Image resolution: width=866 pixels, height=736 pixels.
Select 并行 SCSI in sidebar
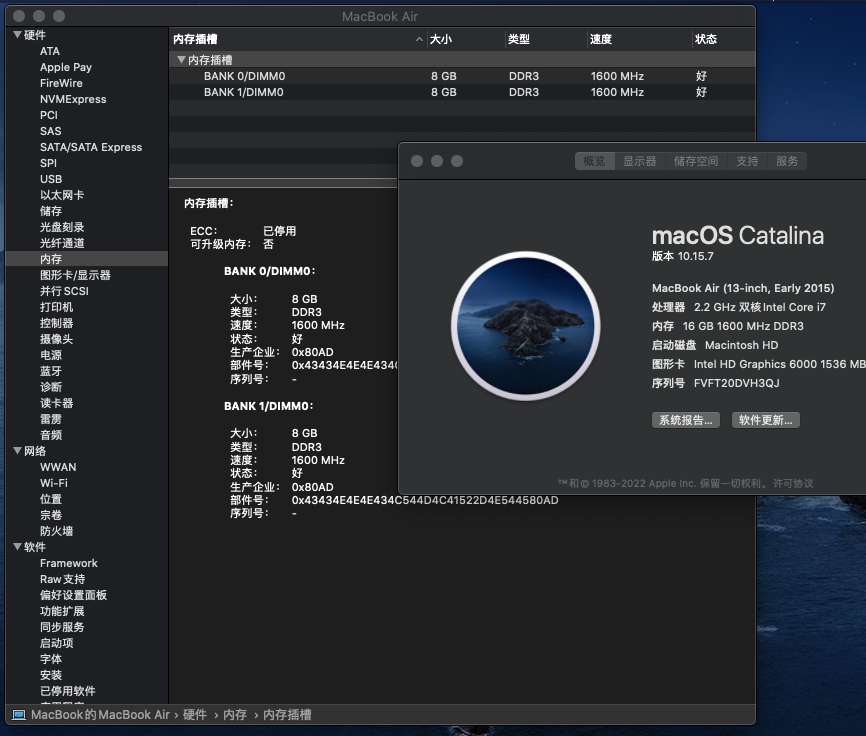pyautogui.click(x=64, y=291)
